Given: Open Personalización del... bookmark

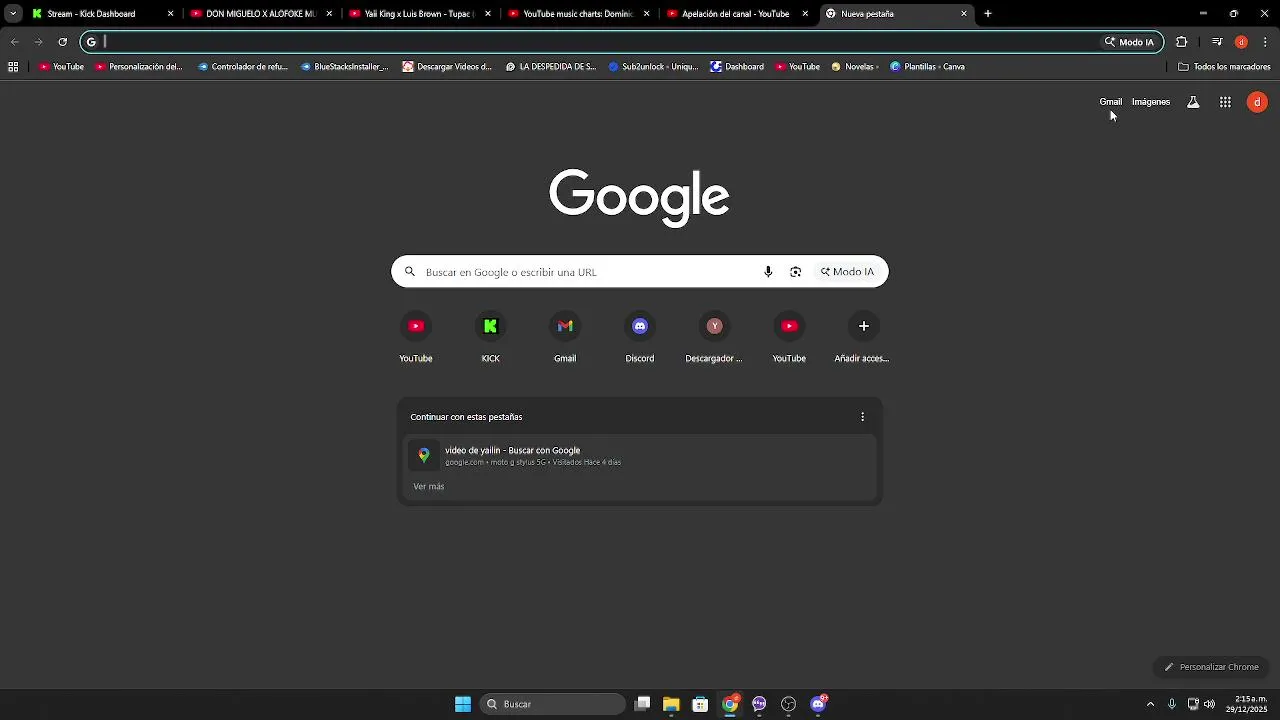Looking at the screenshot, I should (139, 67).
